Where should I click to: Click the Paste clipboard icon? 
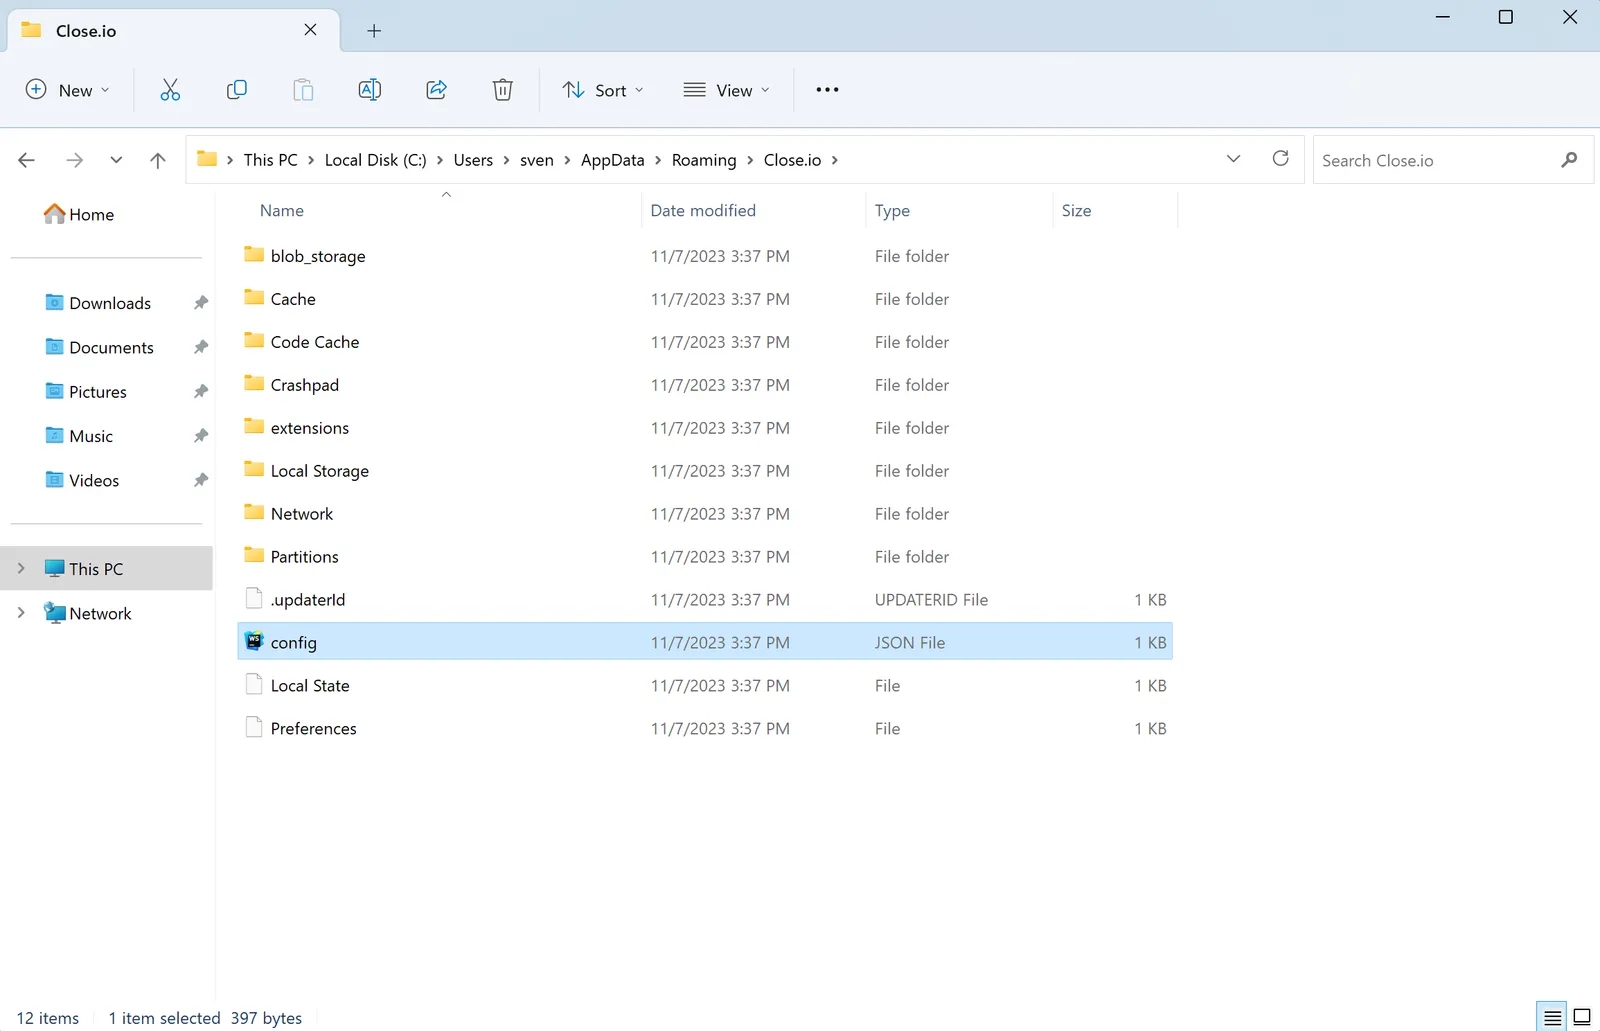[303, 90]
